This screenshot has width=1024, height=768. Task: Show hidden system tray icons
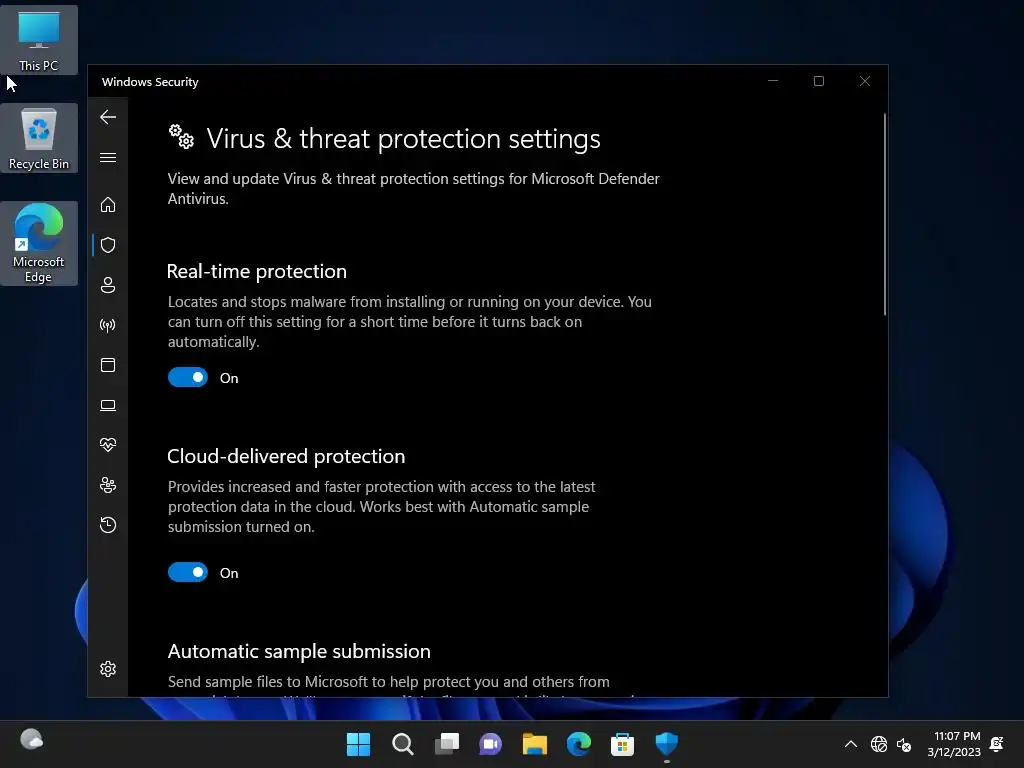coord(851,744)
